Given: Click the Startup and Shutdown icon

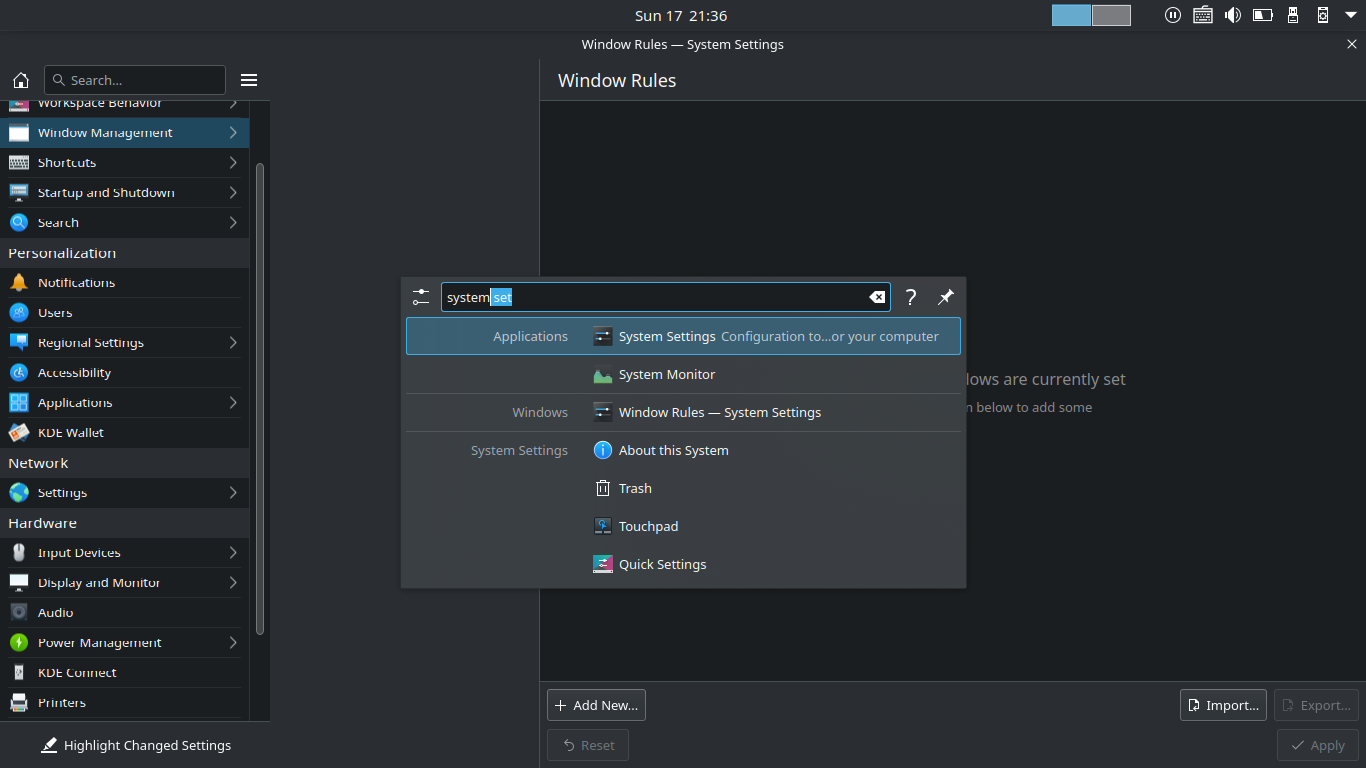Looking at the screenshot, I should [x=19, y=193].
